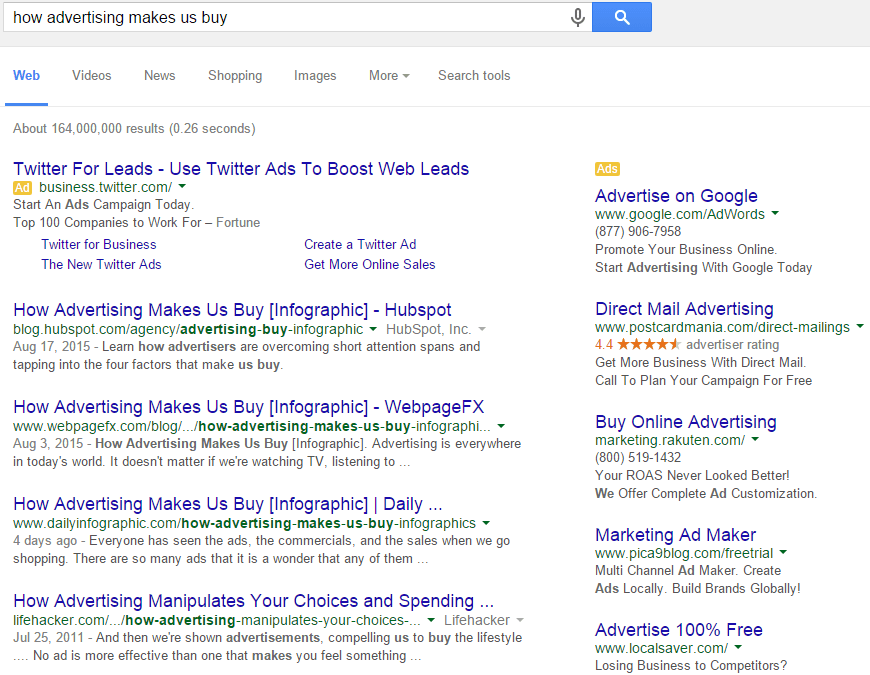Expand arrow after dailyinfographic.com URL

(x=486, y=523)
